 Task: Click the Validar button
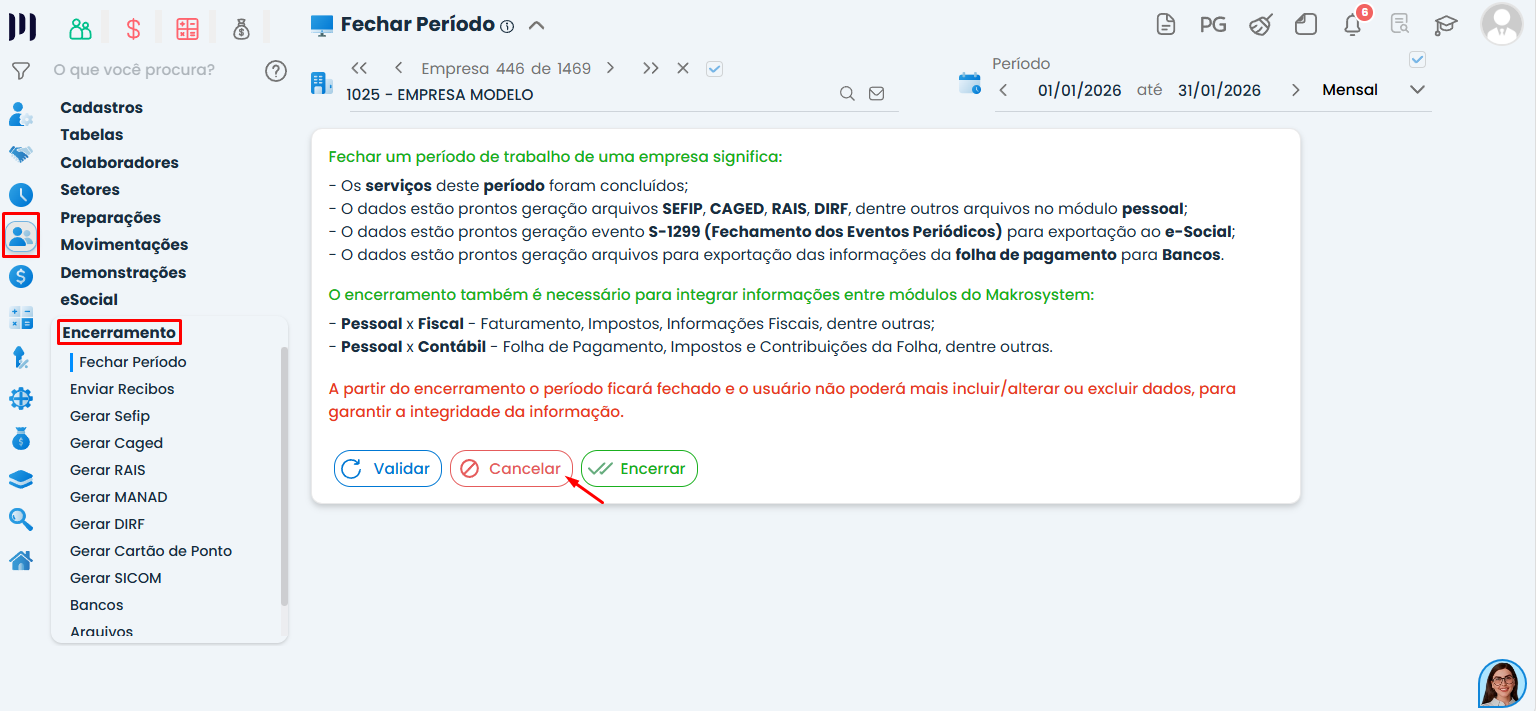388,469
